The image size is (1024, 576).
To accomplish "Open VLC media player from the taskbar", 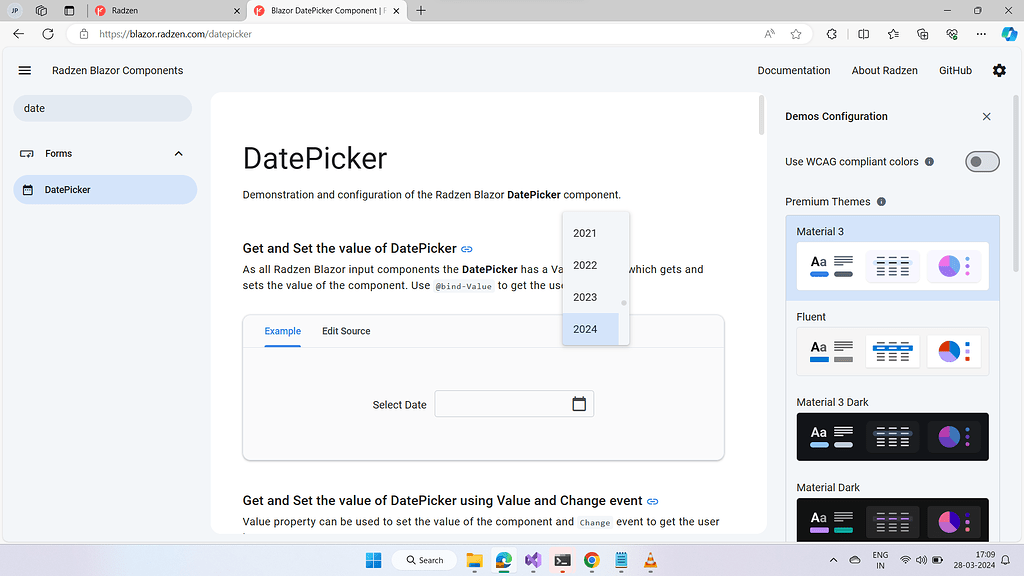I will tap(650, 560).
